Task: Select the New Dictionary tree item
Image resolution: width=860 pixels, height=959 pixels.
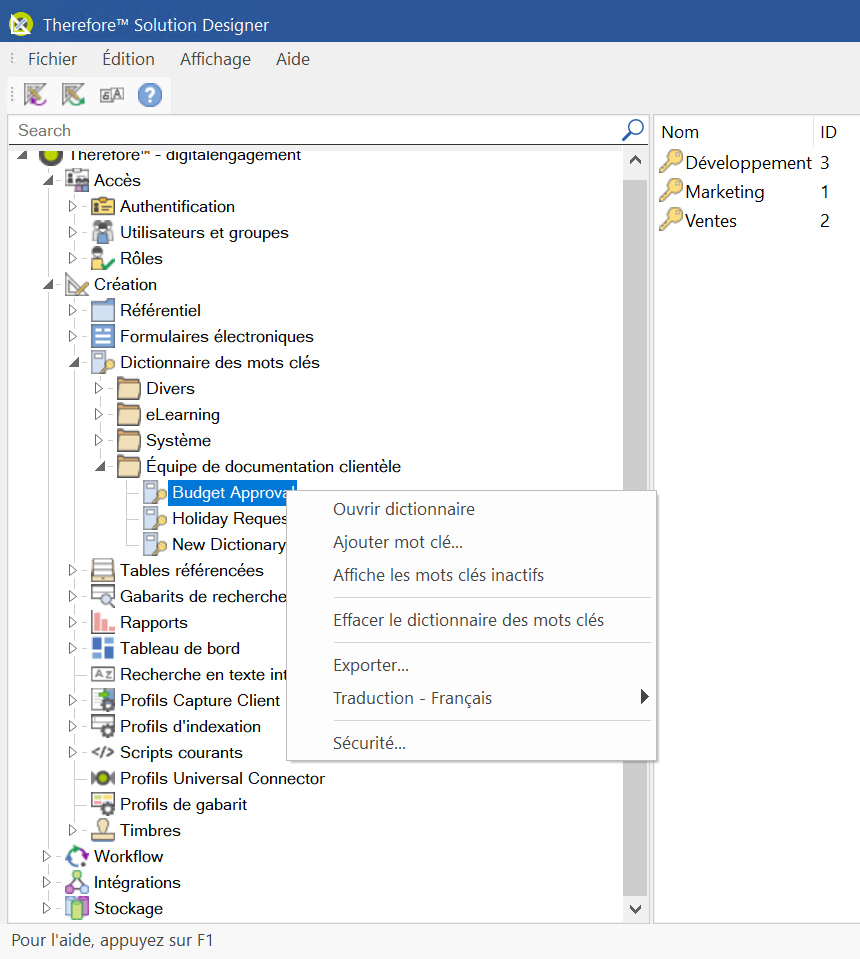Action: 229,544
